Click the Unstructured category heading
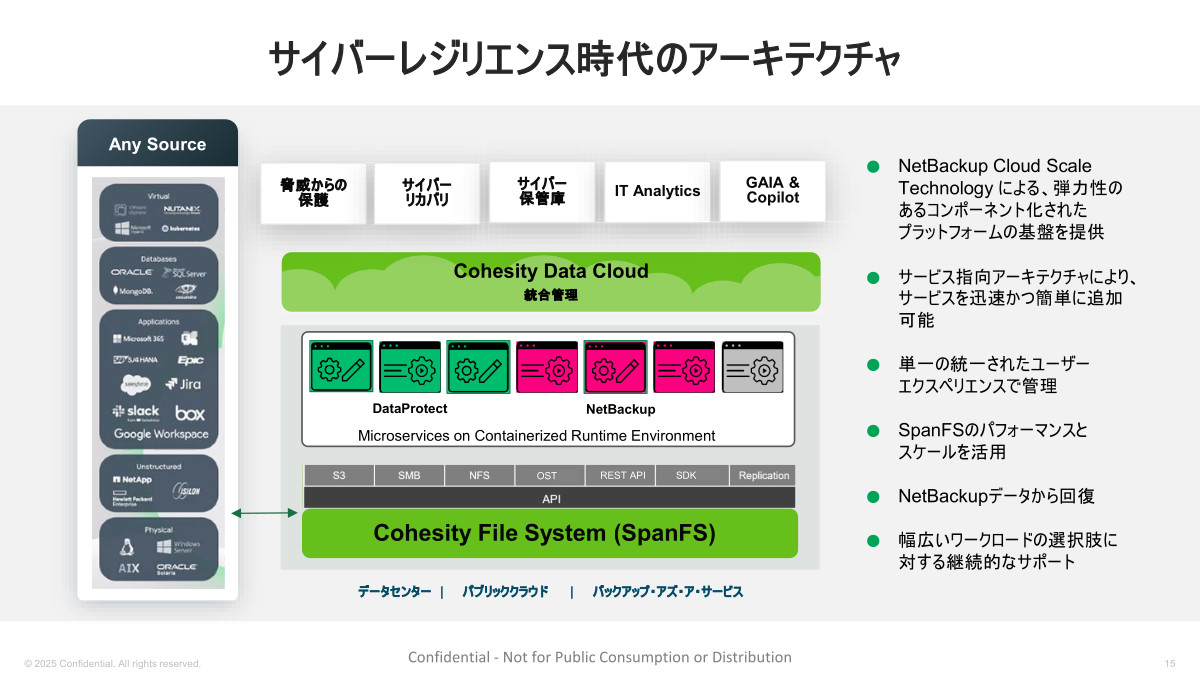 [x=159, y=467]
